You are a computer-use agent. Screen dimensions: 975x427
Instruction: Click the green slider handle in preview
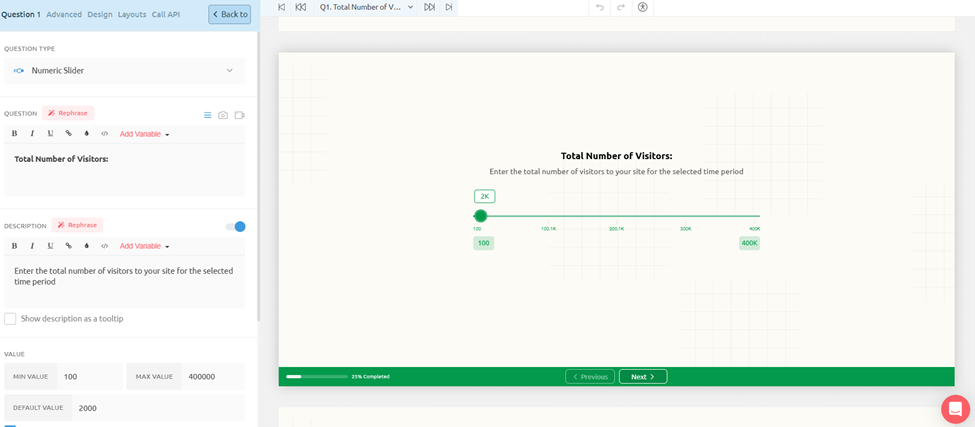(x=481, y=216)
